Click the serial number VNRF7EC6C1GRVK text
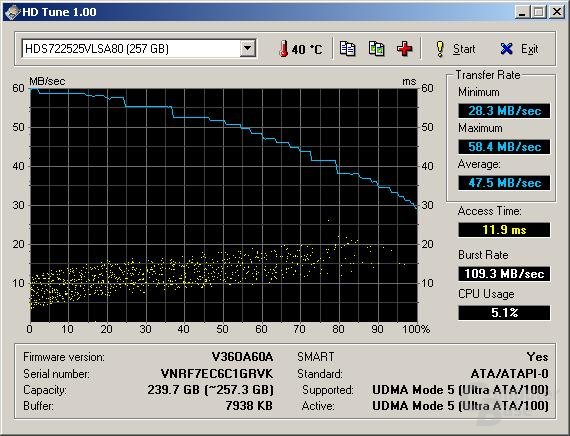The width and height of the screenshot is (570, 436). [217, 373]
